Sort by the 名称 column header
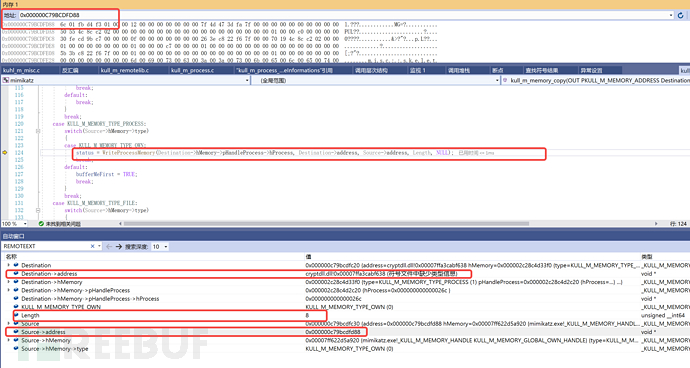Viewport: 690px width, 368px height. pyautogui.click(x=11, y=257)
